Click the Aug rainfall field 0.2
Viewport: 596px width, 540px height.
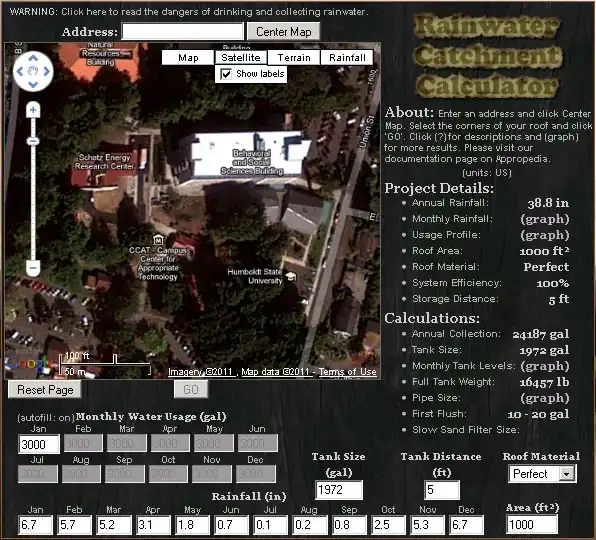310,525
